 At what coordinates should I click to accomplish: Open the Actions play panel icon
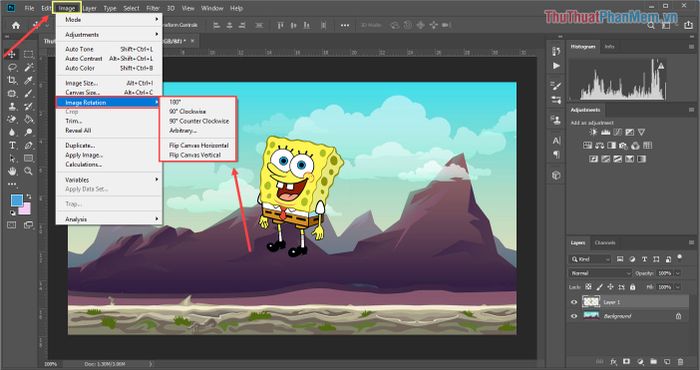click(556, 66)
